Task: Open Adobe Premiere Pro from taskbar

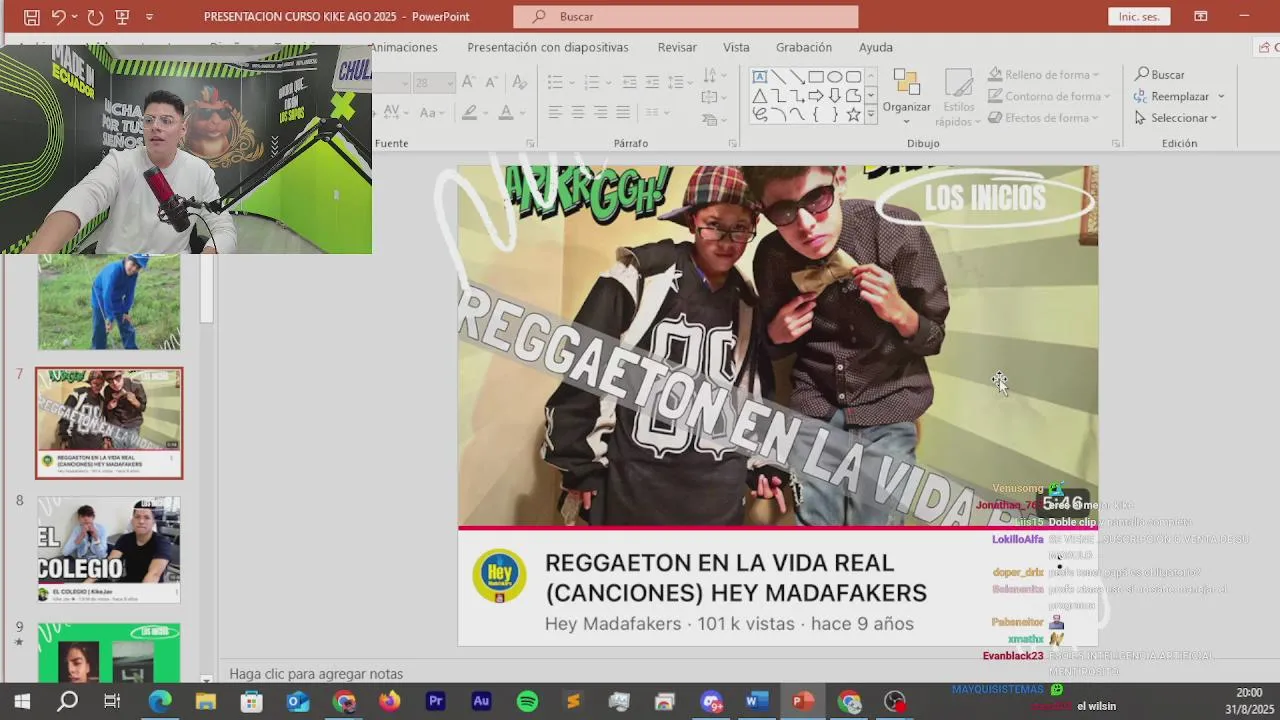Action: pyautogui.click(x=435, y=701)
